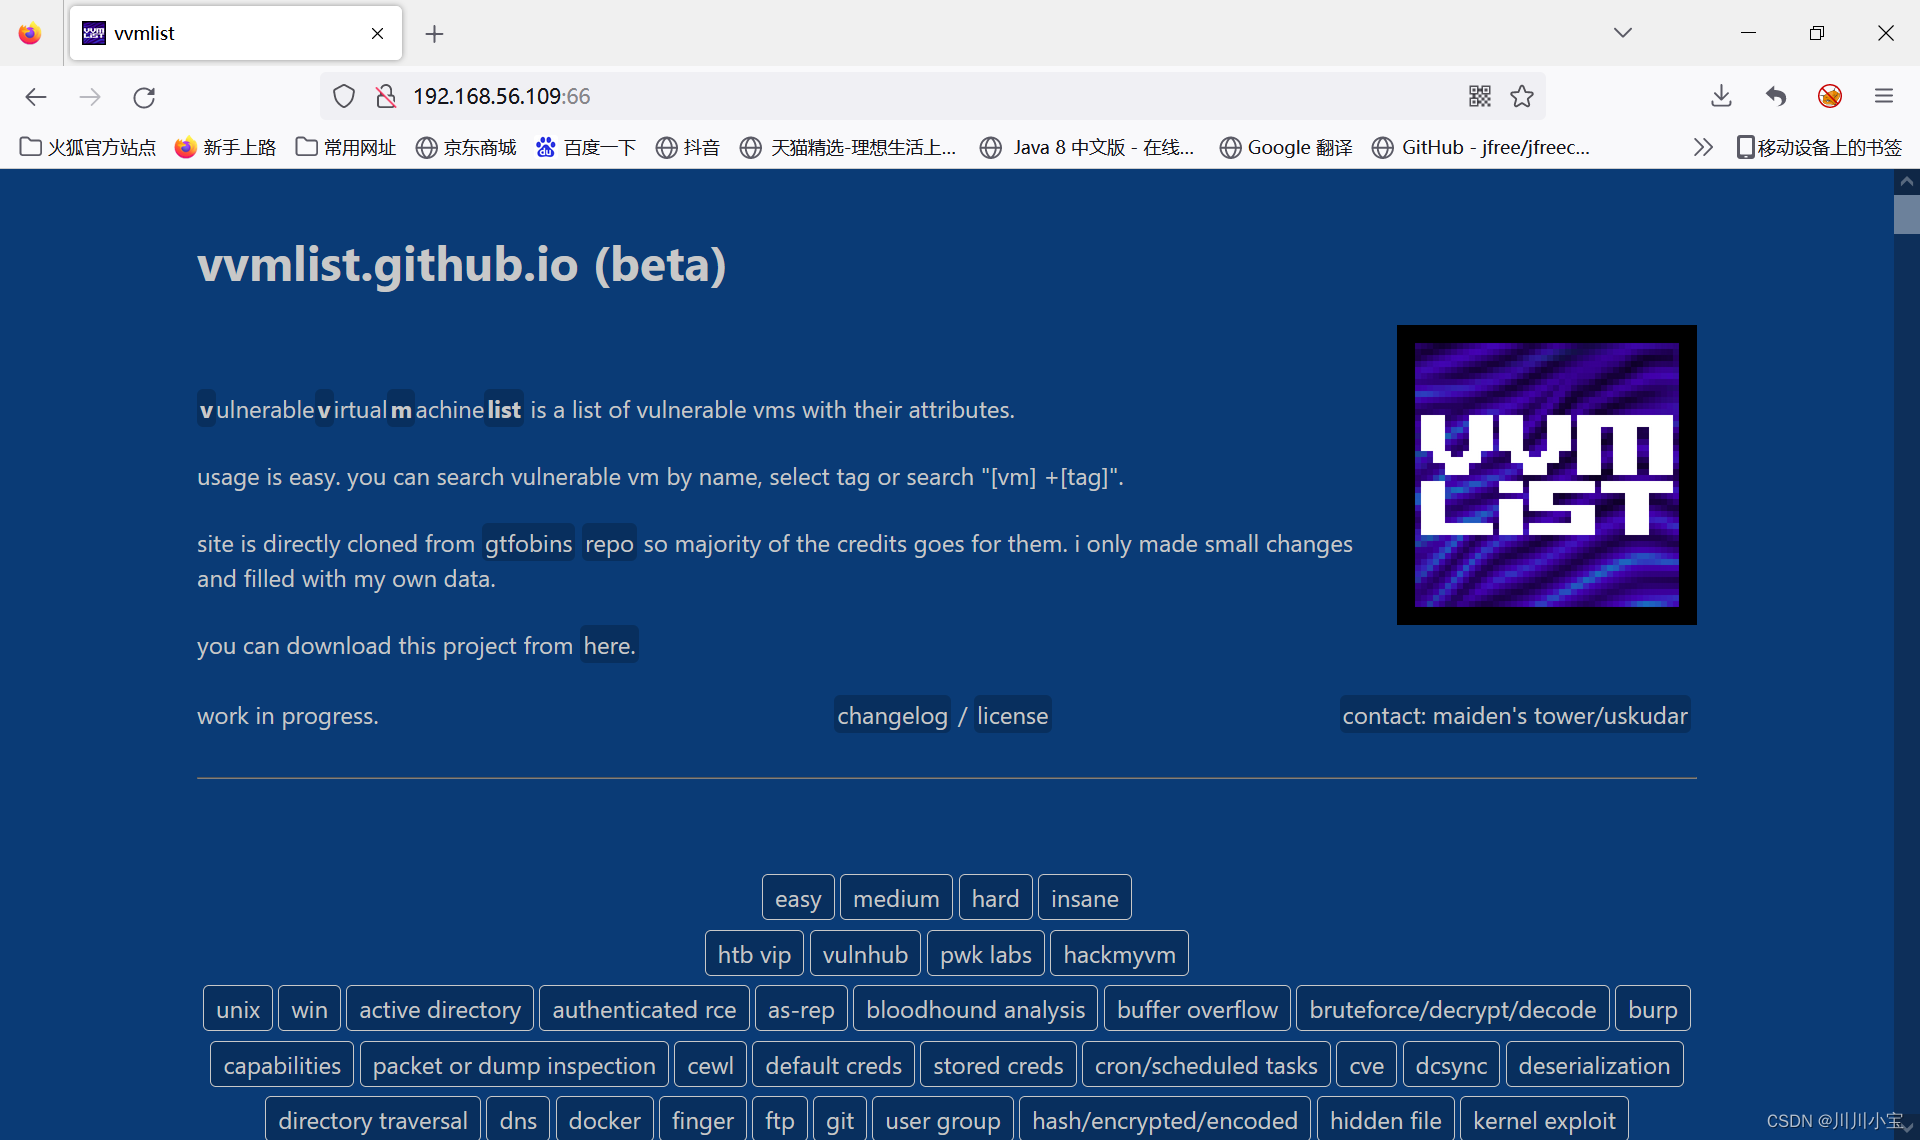
Task: Open the Firefox hamburger menu
Action: (1884, 96)
